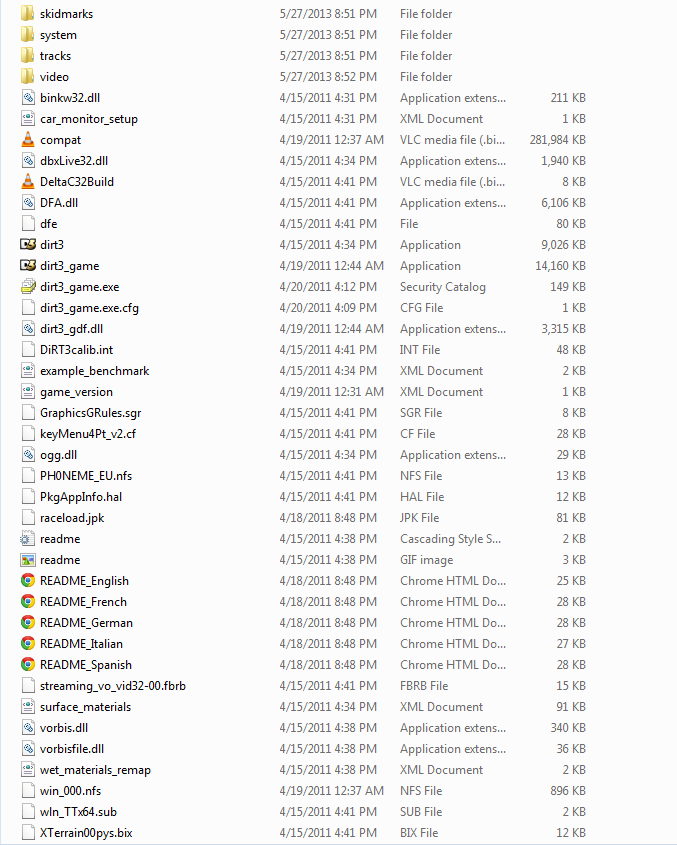Viewport: 677px width, 845px height.
Task: Click the PkgAppInfo.hal file name
Action: pyautogui.click(x=81, y=497)
